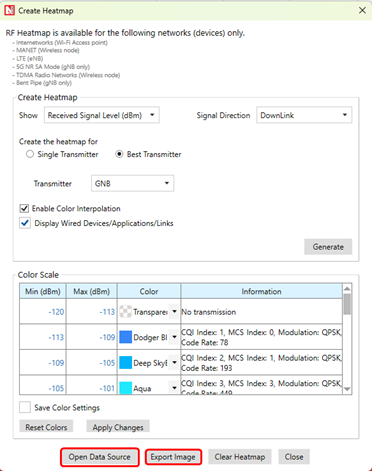This screenshot has height=471, width=372.
Task: Toggle Enable Color Interpolation checkbox
Action: click(x=24, y=209)
